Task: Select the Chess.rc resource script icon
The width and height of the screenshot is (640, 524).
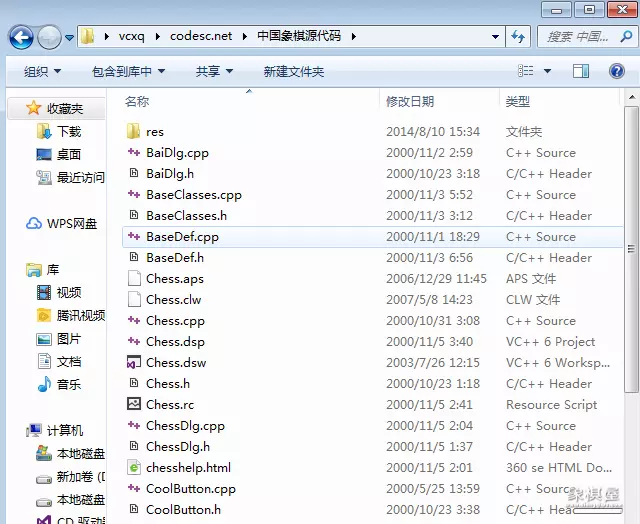Action: pos(134,405)
